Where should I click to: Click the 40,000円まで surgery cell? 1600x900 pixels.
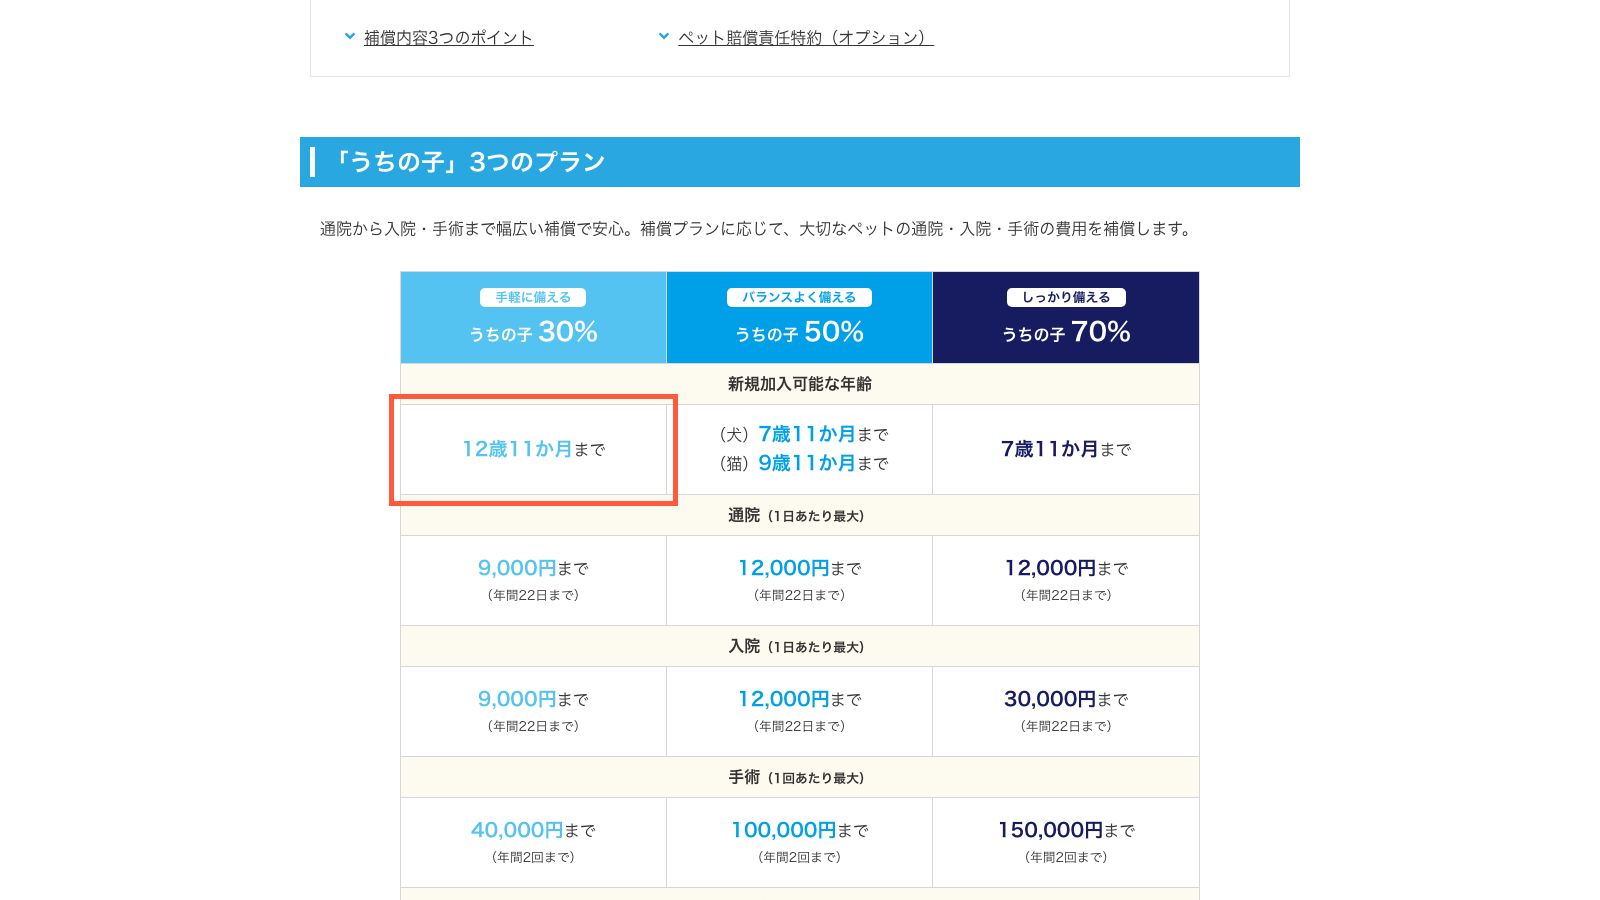coord(533,842)
